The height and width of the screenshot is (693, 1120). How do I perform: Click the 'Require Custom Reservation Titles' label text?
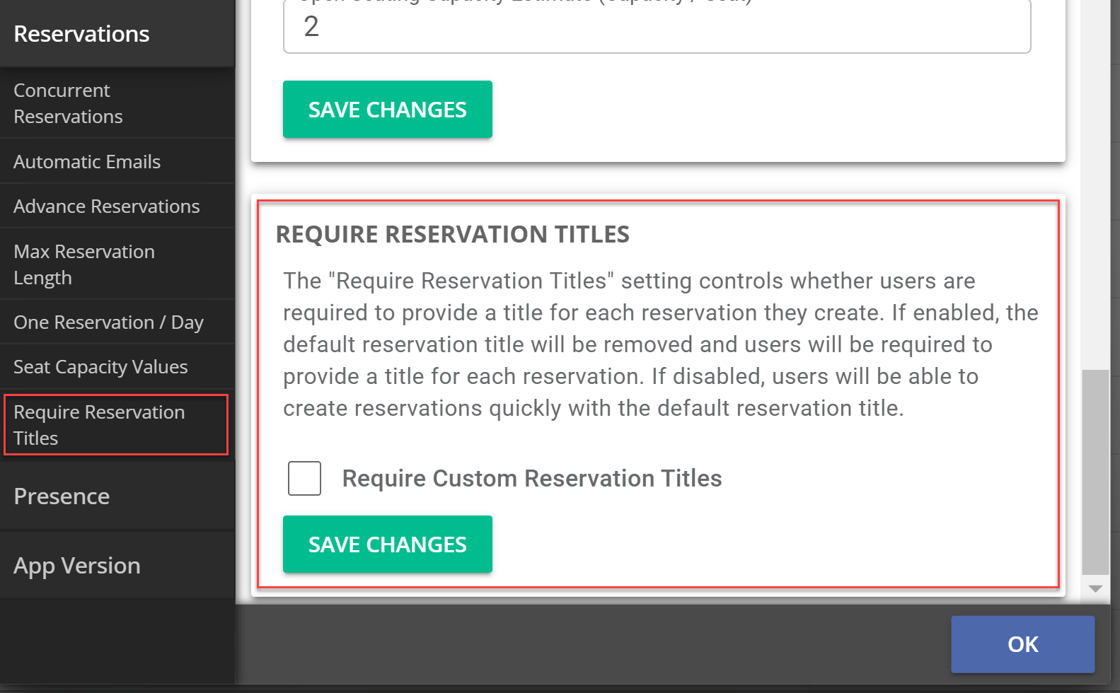[531, 478]
